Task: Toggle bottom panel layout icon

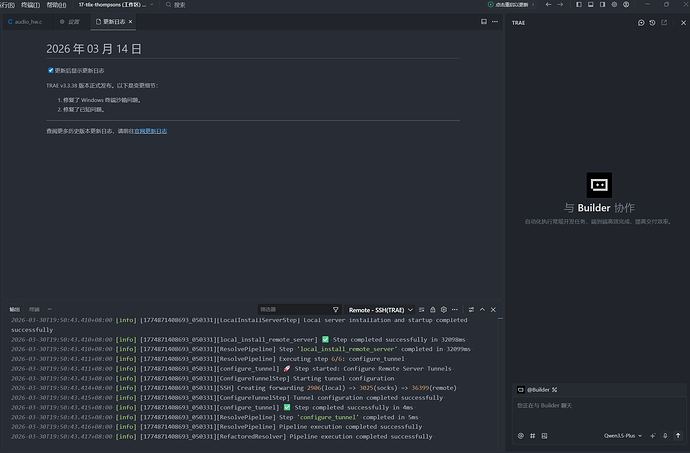Action: click(591, 4)
